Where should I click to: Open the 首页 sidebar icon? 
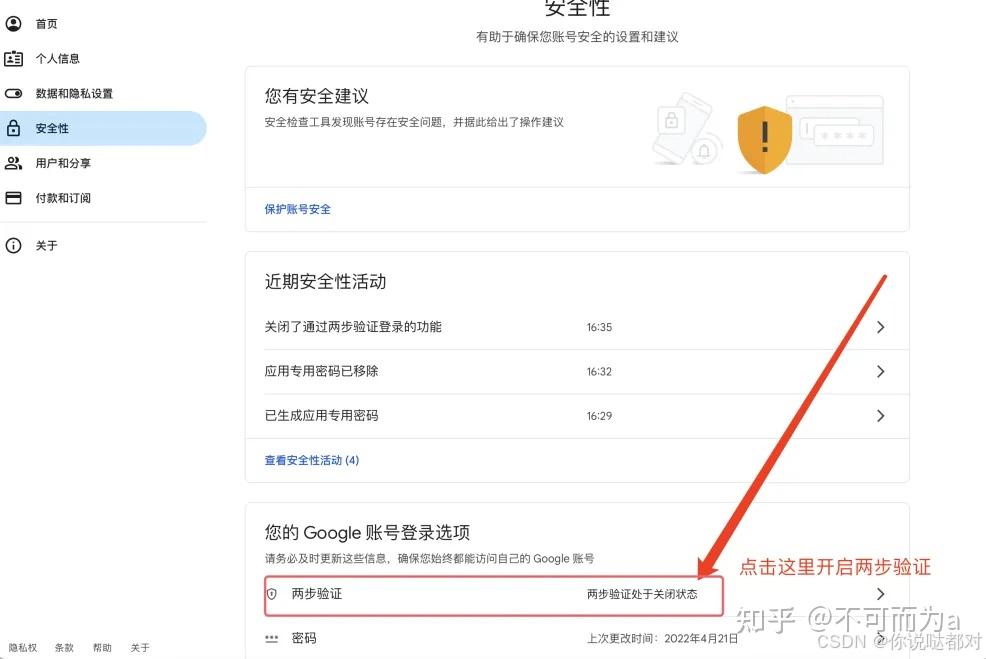click(x=13, y=23)
